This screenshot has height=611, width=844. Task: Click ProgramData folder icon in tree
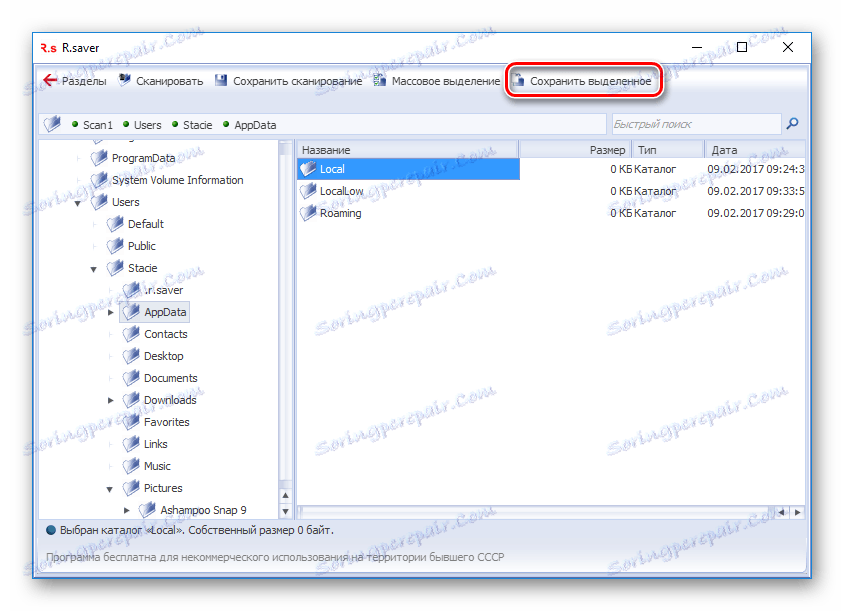pos(99,158)
